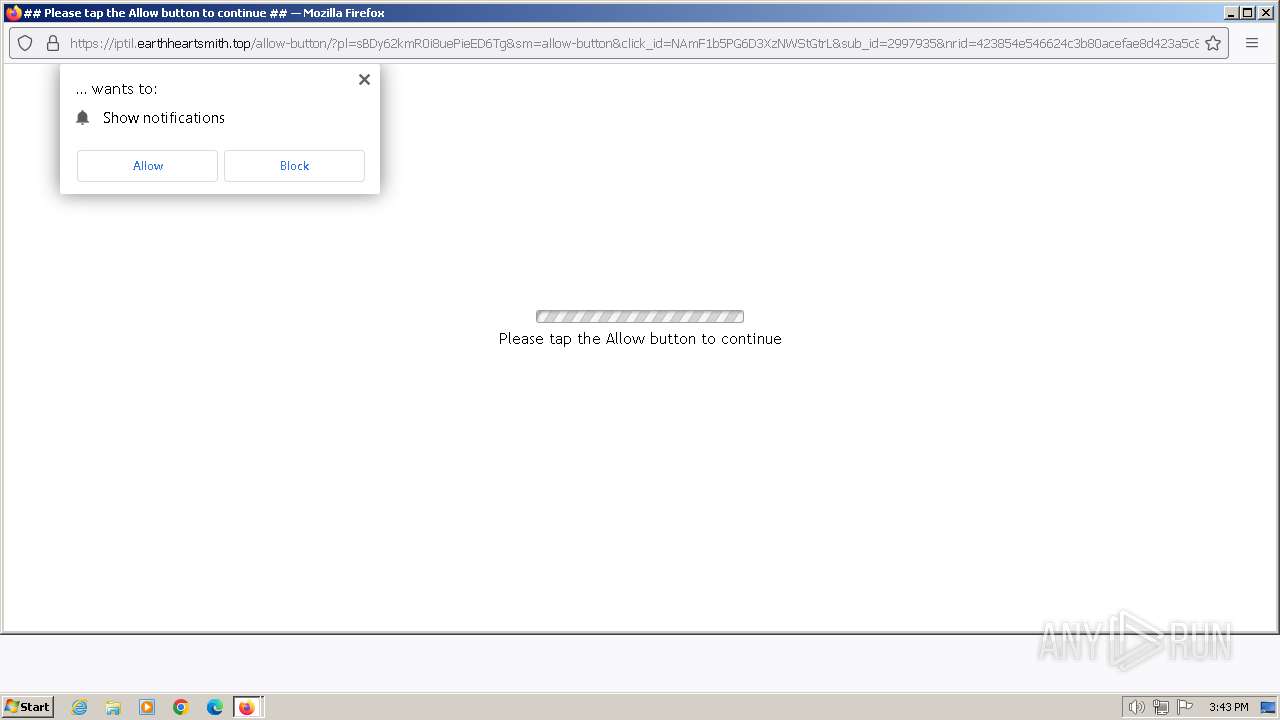Maximize the Firefox window

(x=1247, y=13)
